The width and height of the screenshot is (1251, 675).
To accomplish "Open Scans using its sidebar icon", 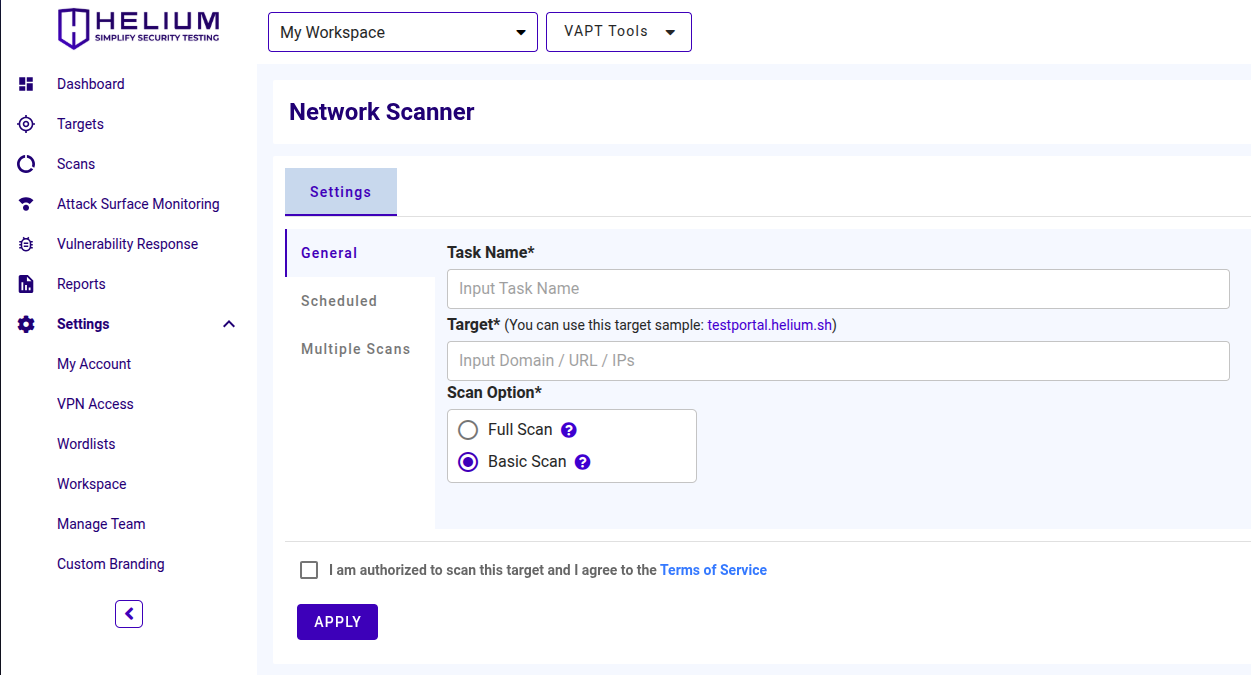I will click(26, 164).
